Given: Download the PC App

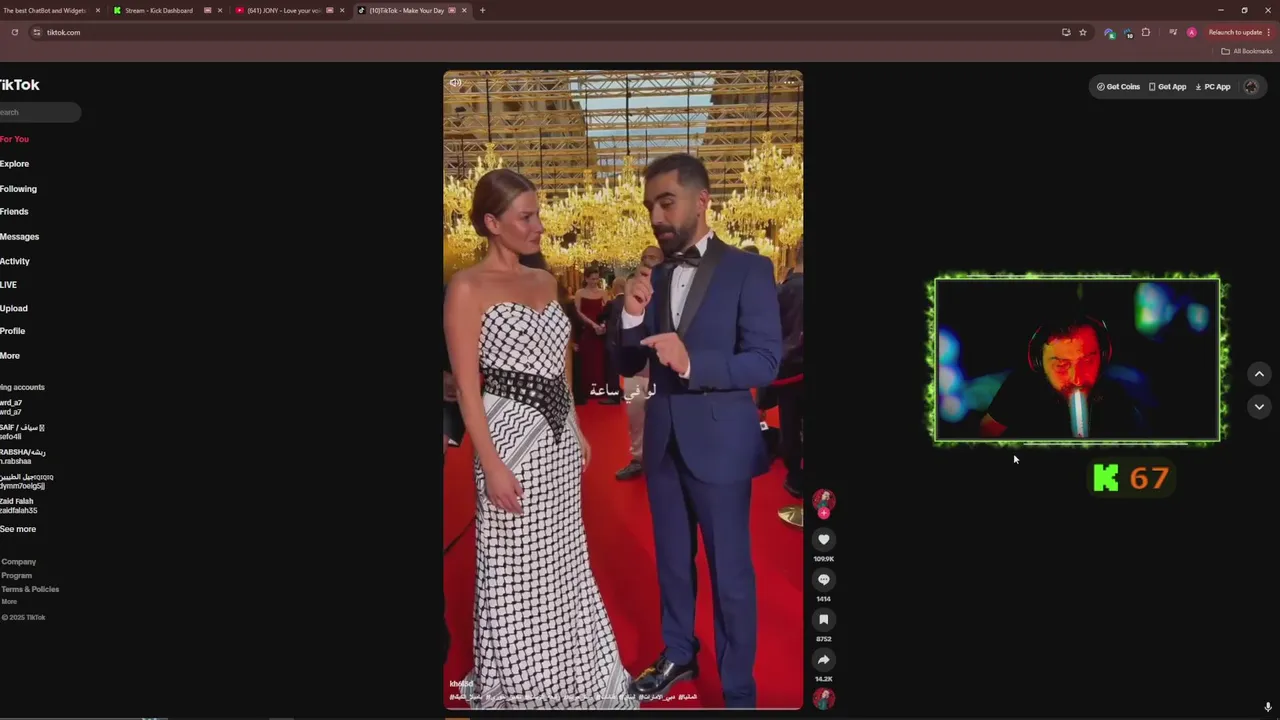Looking at the screenshot, I should 1213,87.
